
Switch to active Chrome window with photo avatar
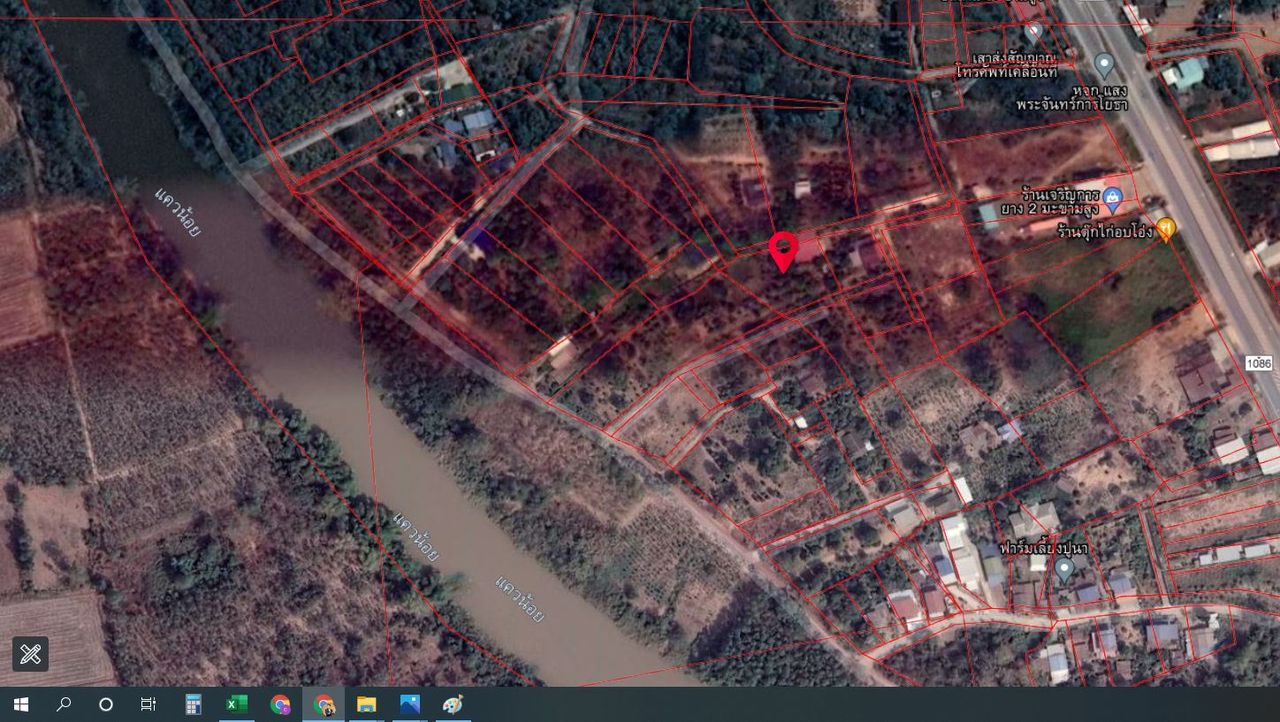(x=324, y=705)
